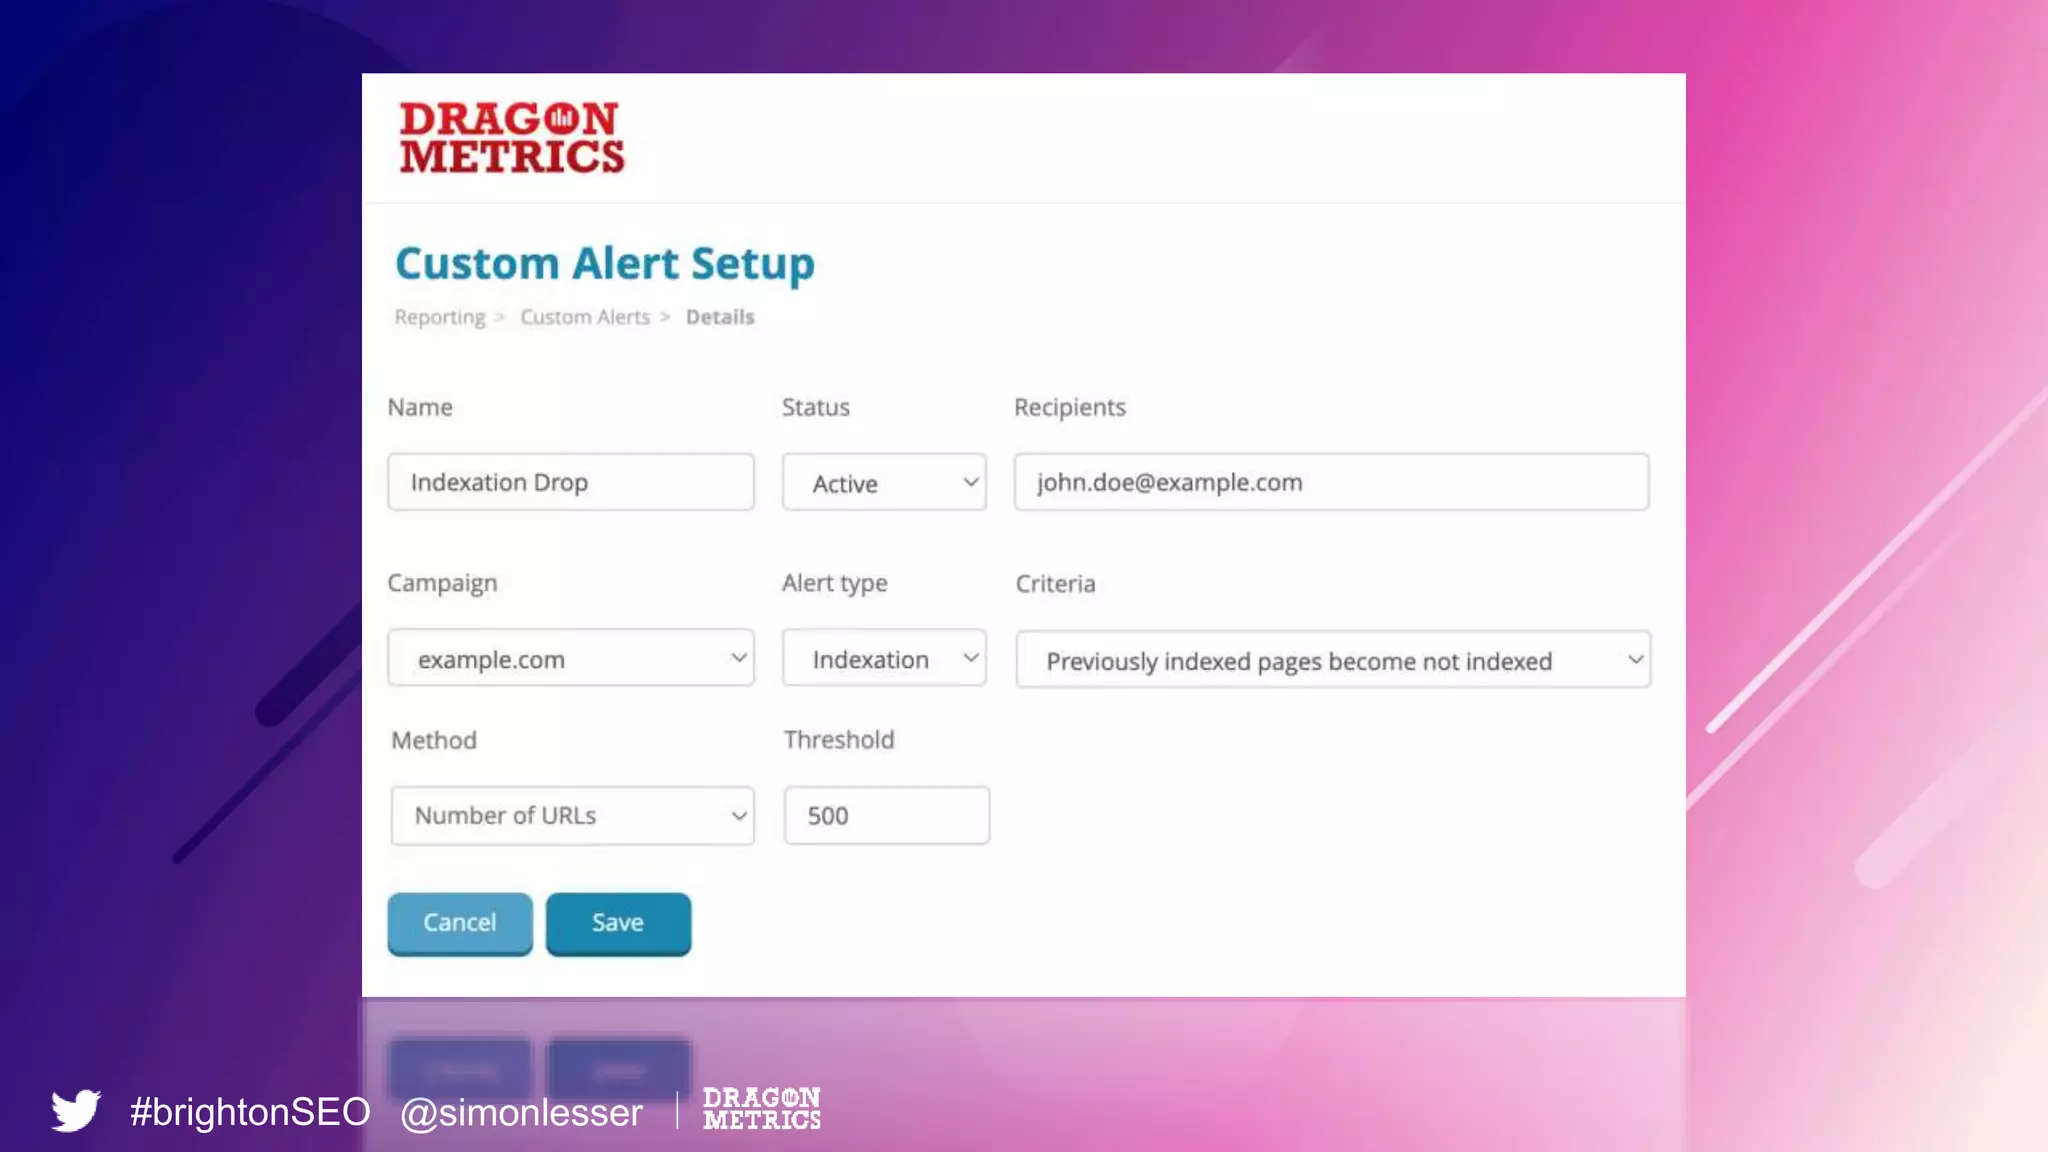Image resolution: width=2048 pixels, height=1152 pixels.
Task: Click the Twitter bird icon
Action: coord(76,1110)
